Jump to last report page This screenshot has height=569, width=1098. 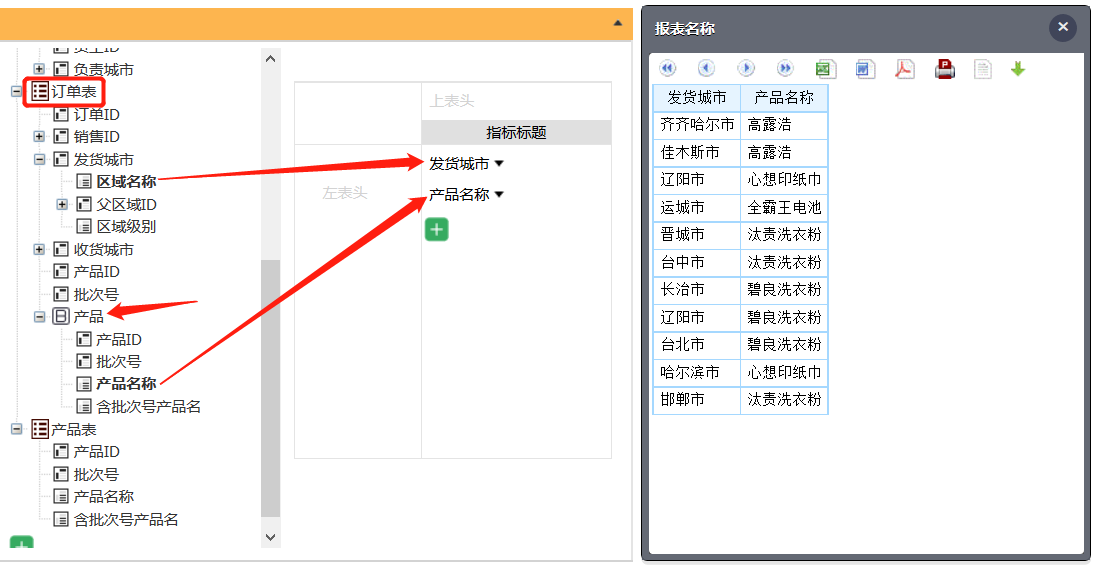pos(785,69)
